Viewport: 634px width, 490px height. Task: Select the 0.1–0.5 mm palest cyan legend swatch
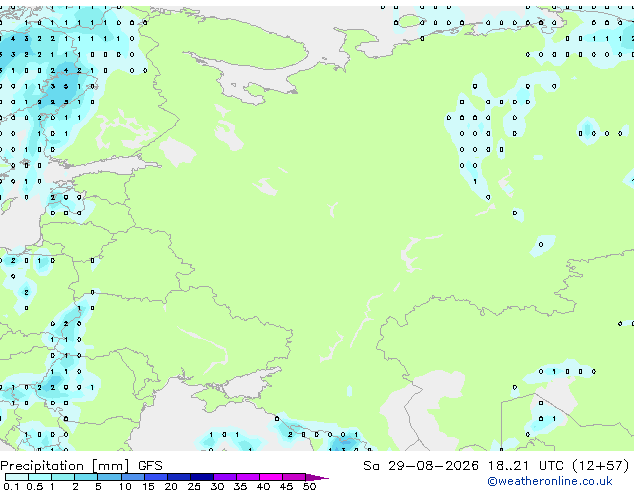17,477
